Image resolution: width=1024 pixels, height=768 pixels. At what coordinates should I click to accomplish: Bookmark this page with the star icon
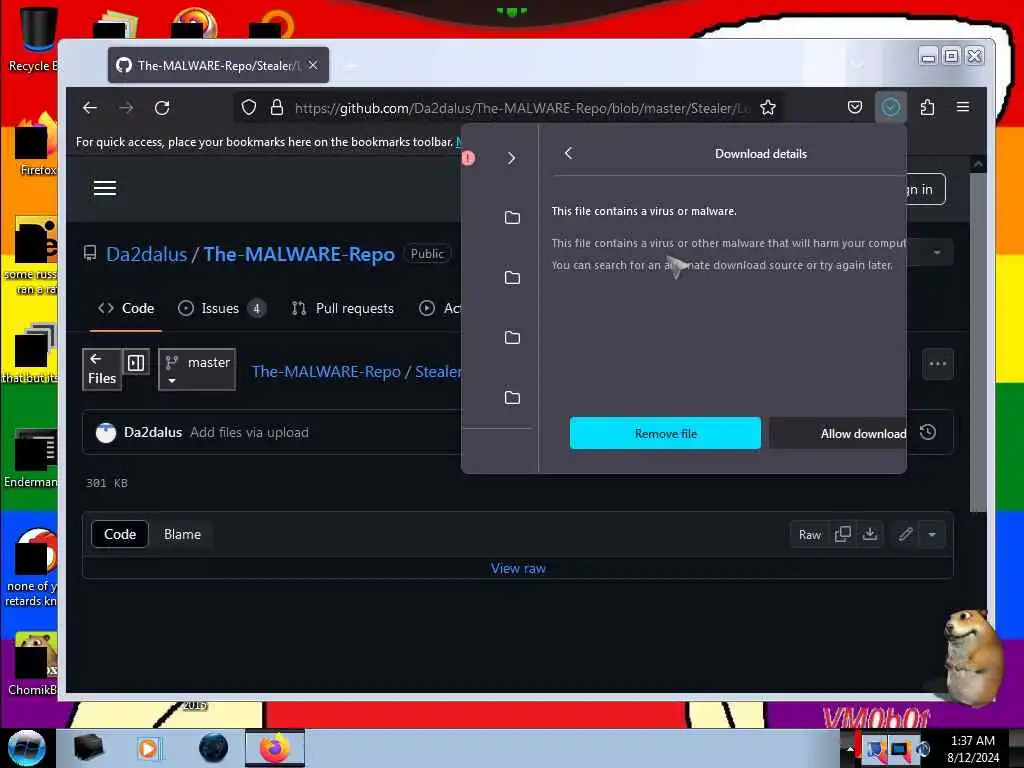[768, 107]
